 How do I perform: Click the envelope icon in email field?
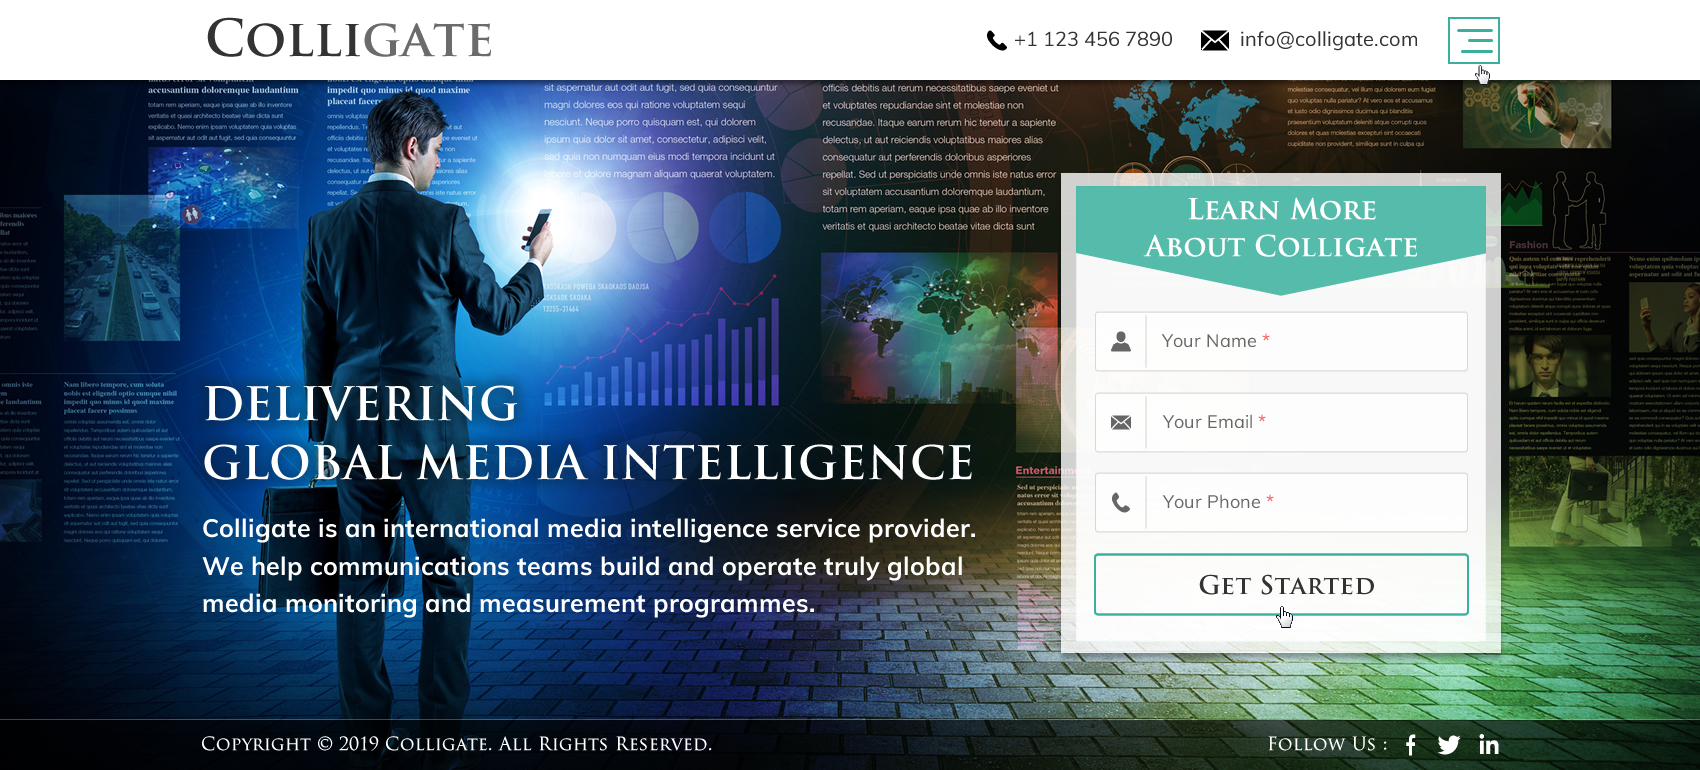[1121, 422]
